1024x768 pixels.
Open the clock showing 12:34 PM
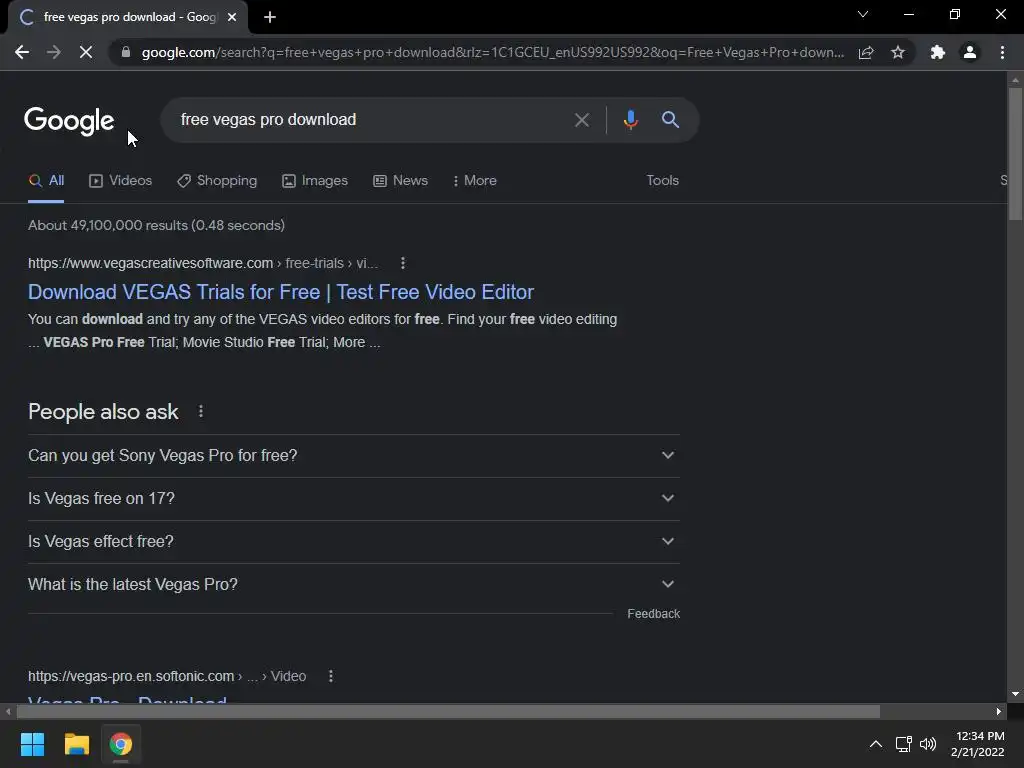pyautogui.click(x=978, y=744)
